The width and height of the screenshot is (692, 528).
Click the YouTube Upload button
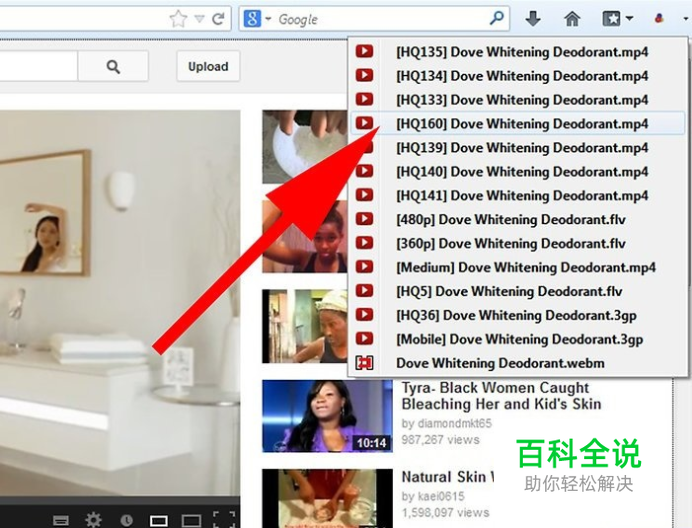208,66
